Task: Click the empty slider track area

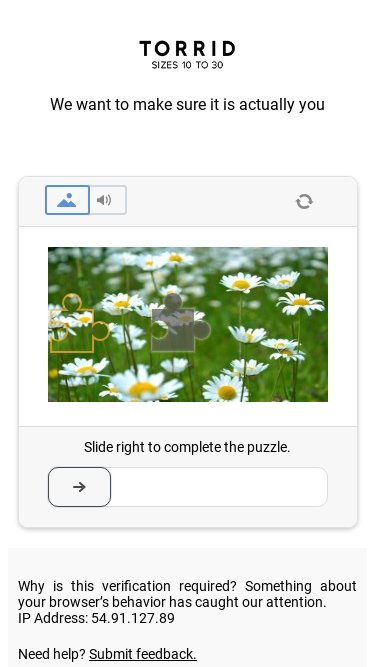Action: click(x=219, y=487)
